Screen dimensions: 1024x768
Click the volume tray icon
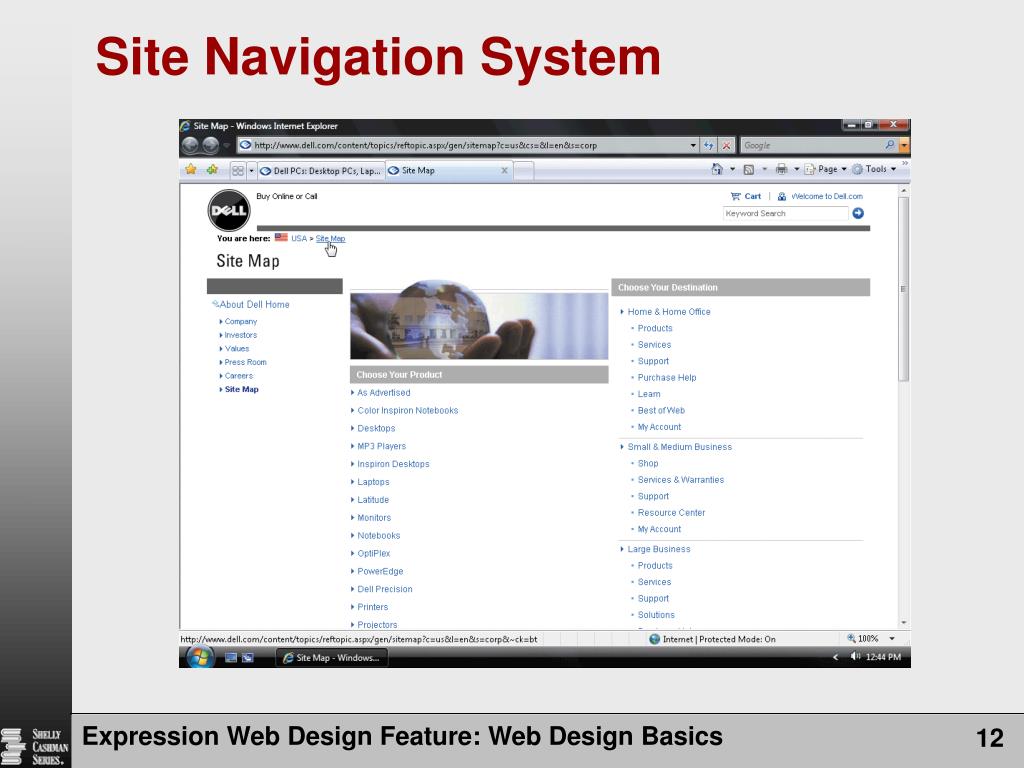click(855, 656)
